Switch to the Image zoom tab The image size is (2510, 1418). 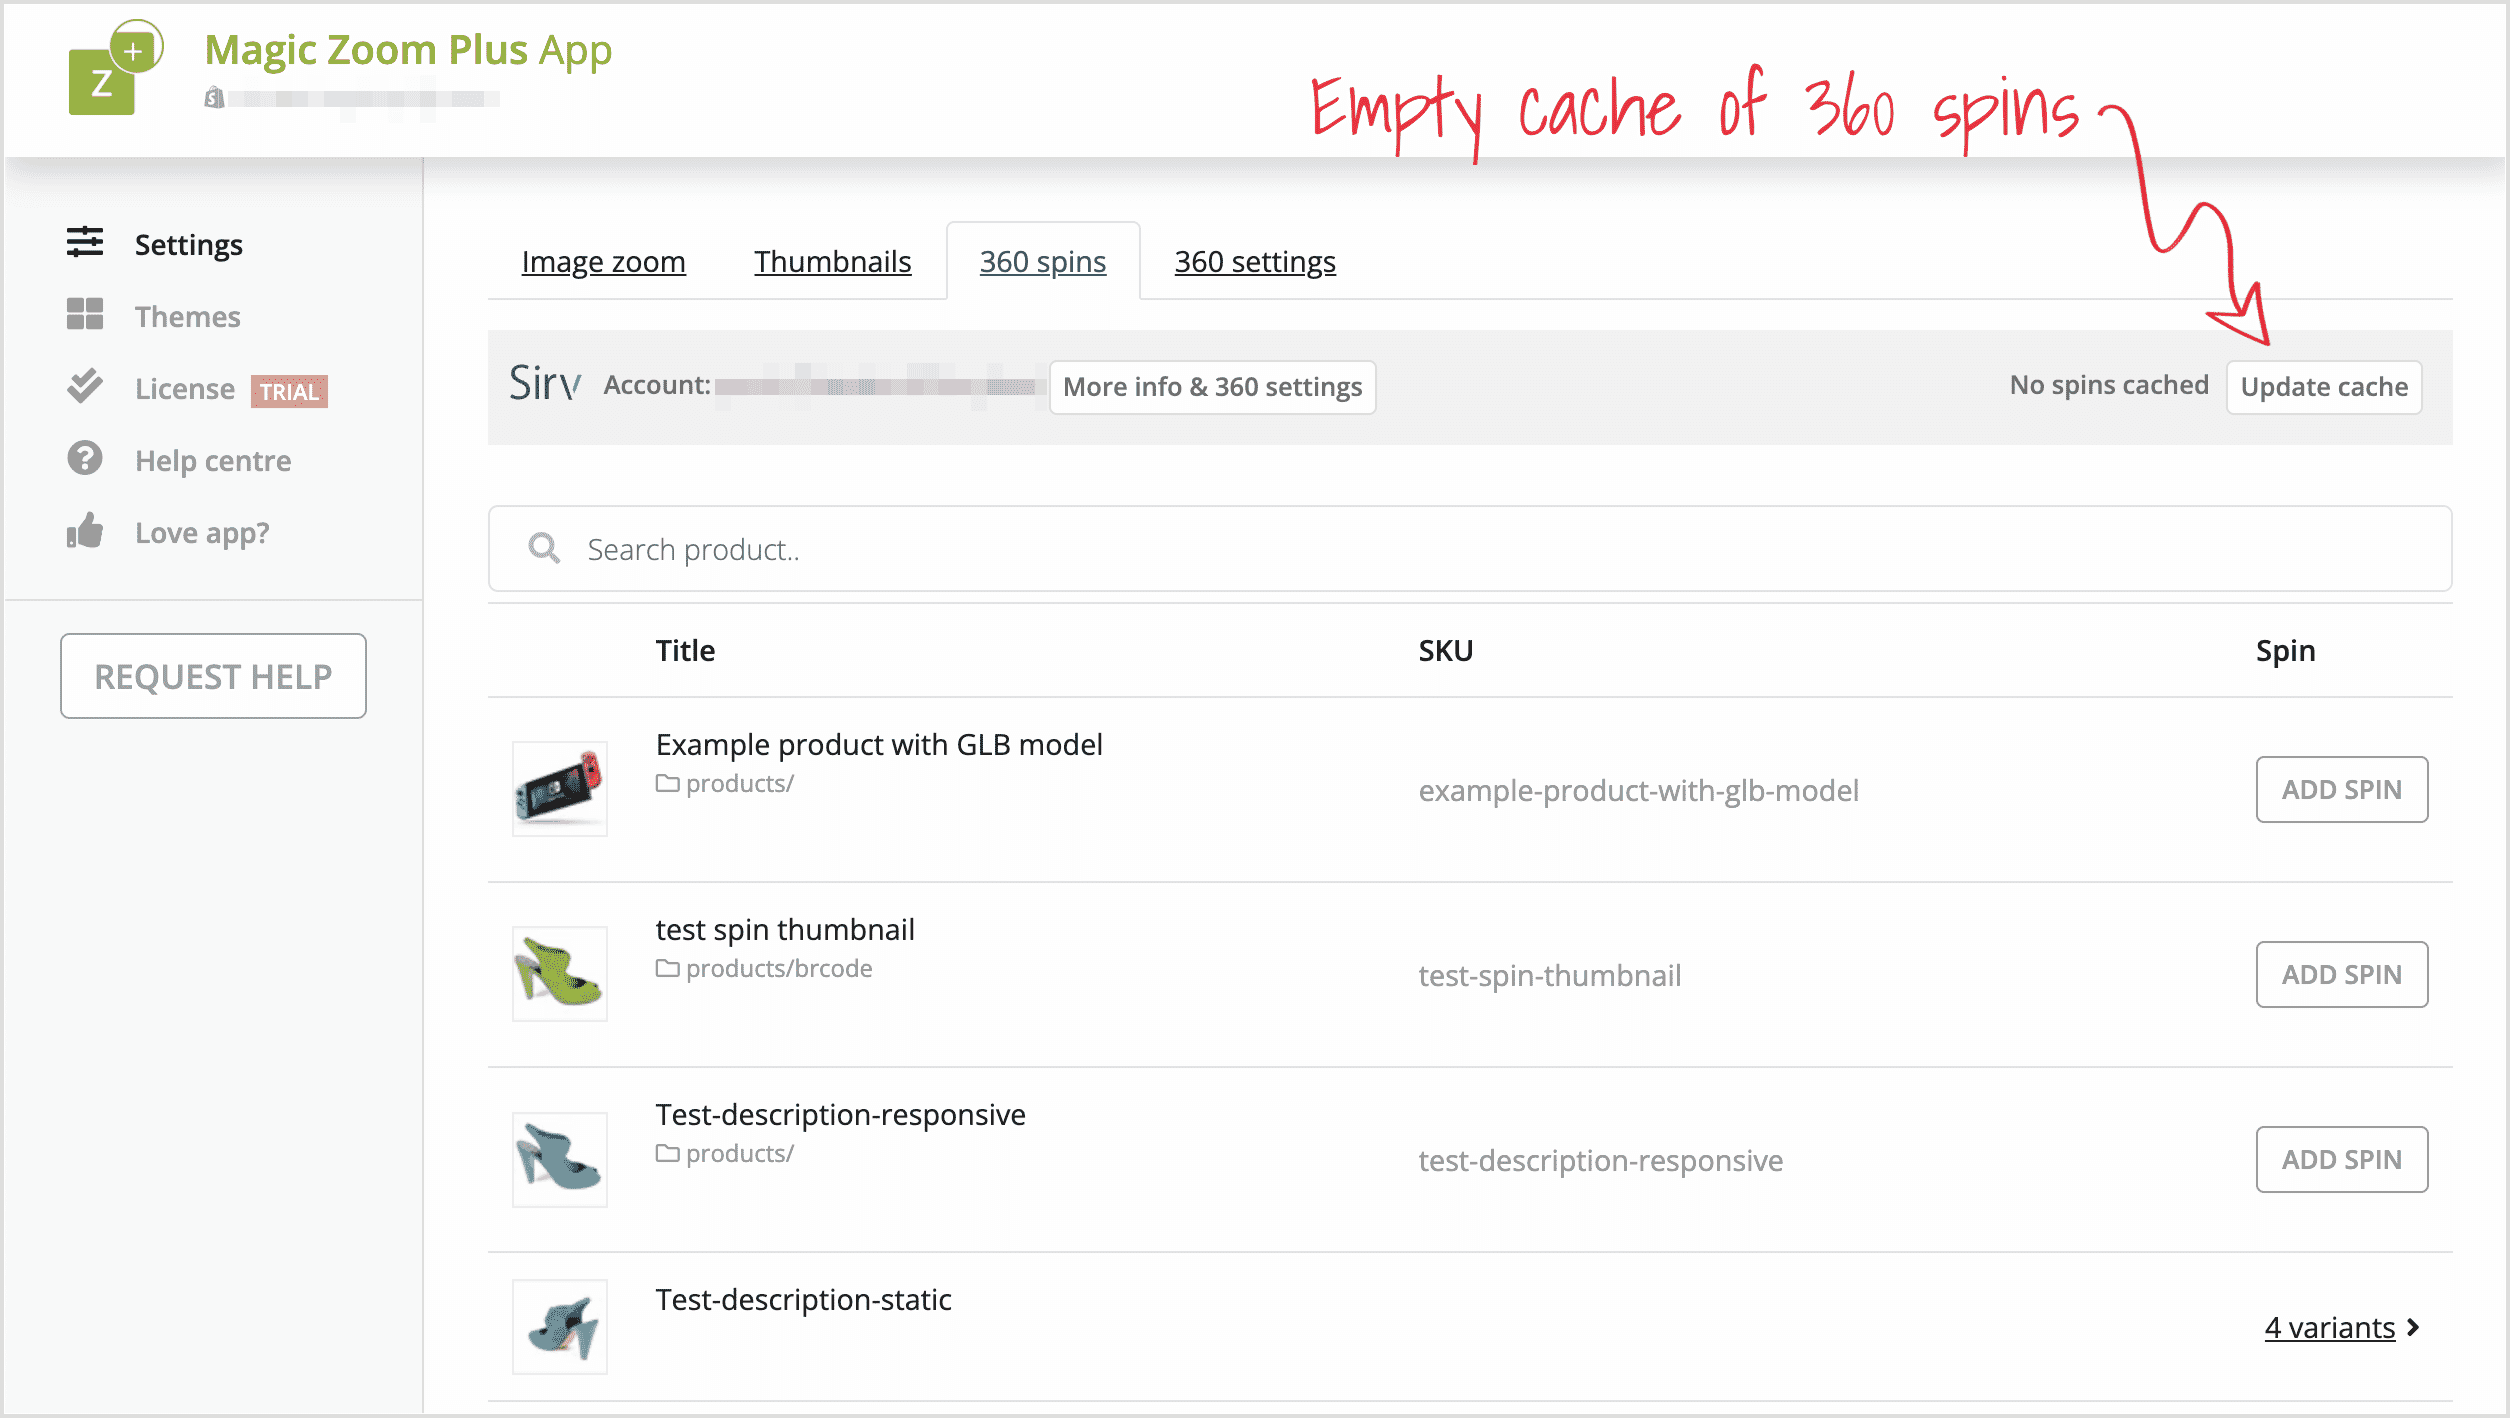click(x=603, y=261)
